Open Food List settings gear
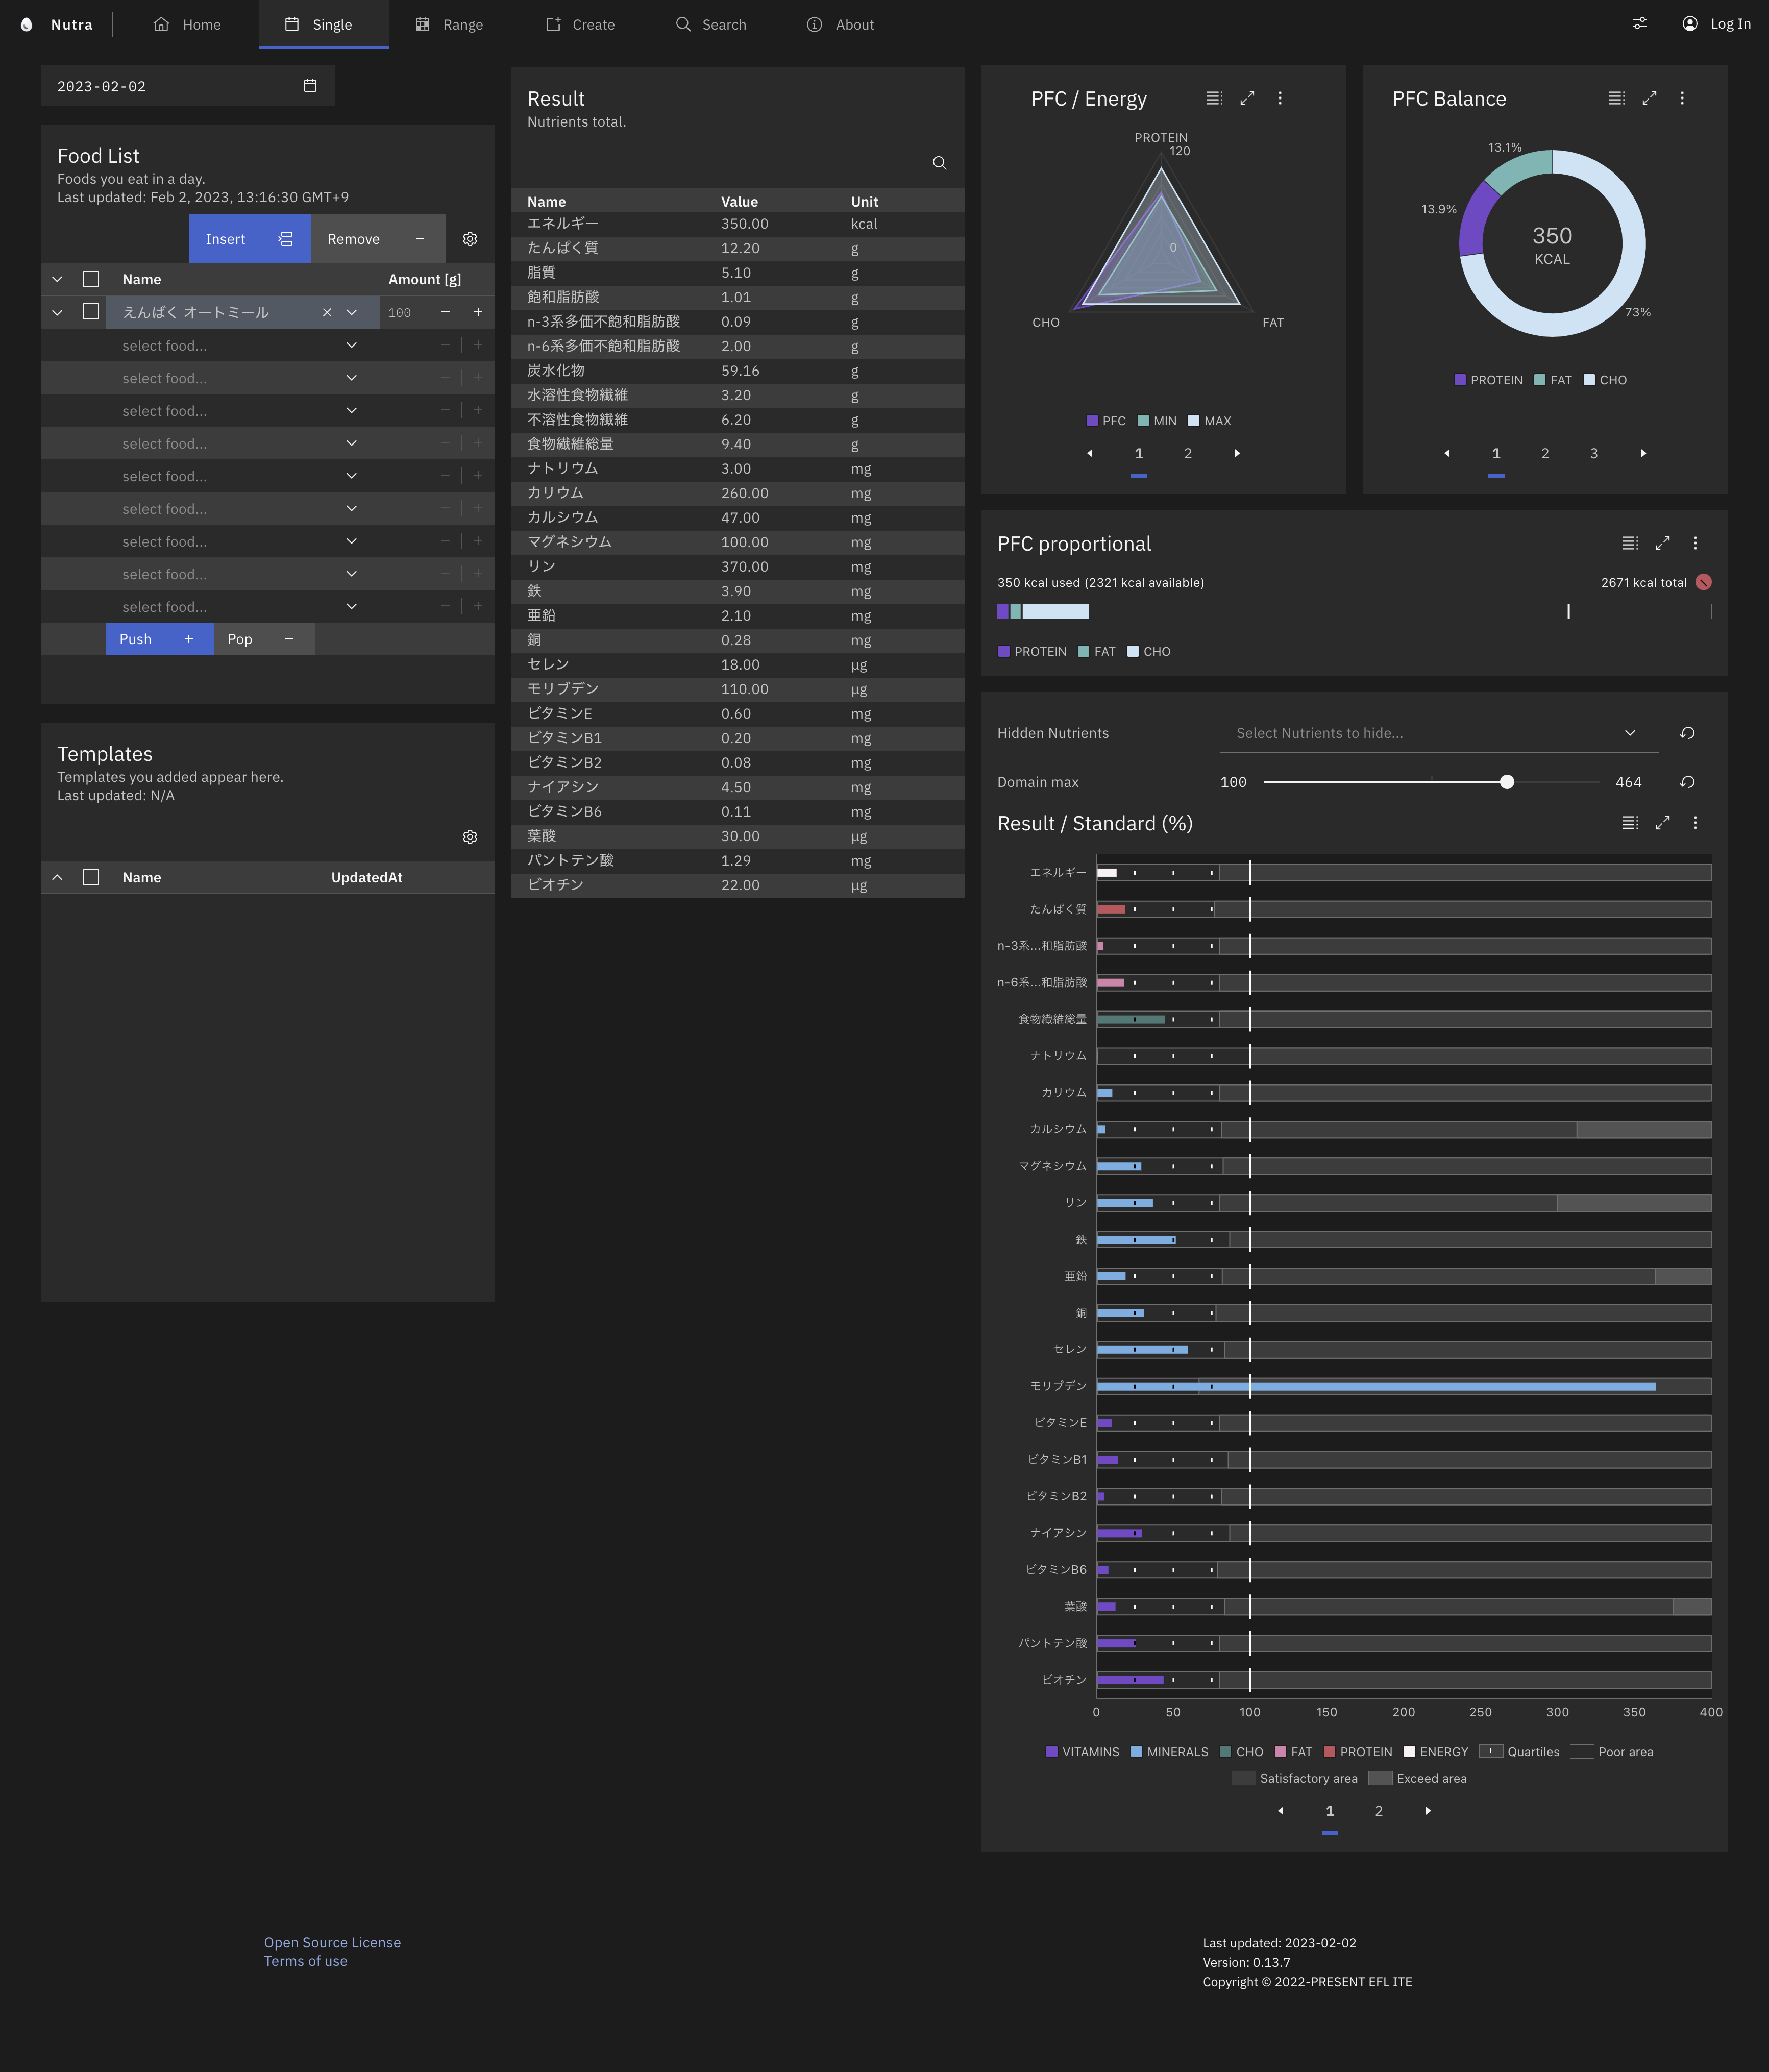The width and height of the screenshot is (1769, 2072). click(470, 239)
